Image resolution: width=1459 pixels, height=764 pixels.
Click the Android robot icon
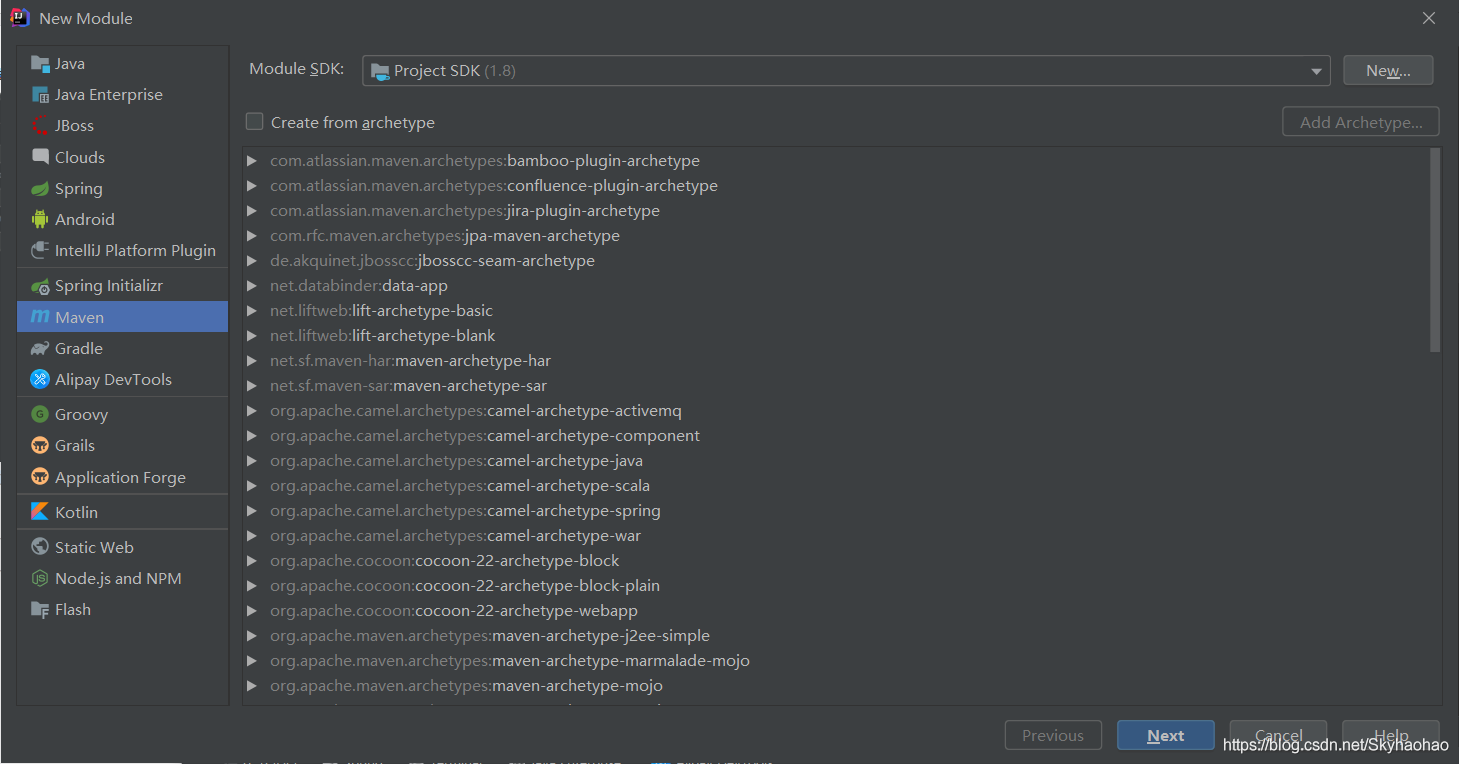click(x=40, y=220)
